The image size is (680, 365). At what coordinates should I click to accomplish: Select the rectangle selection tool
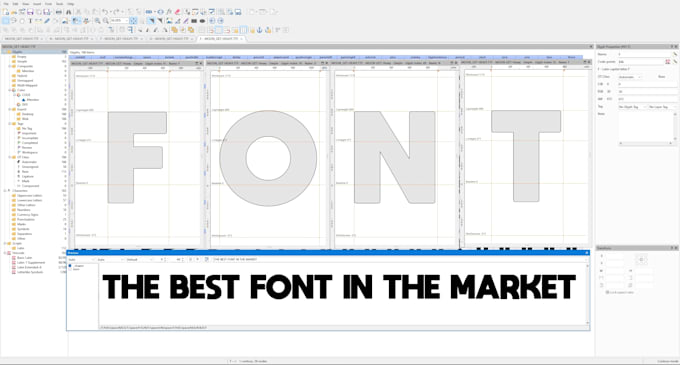tap(6, 21)
